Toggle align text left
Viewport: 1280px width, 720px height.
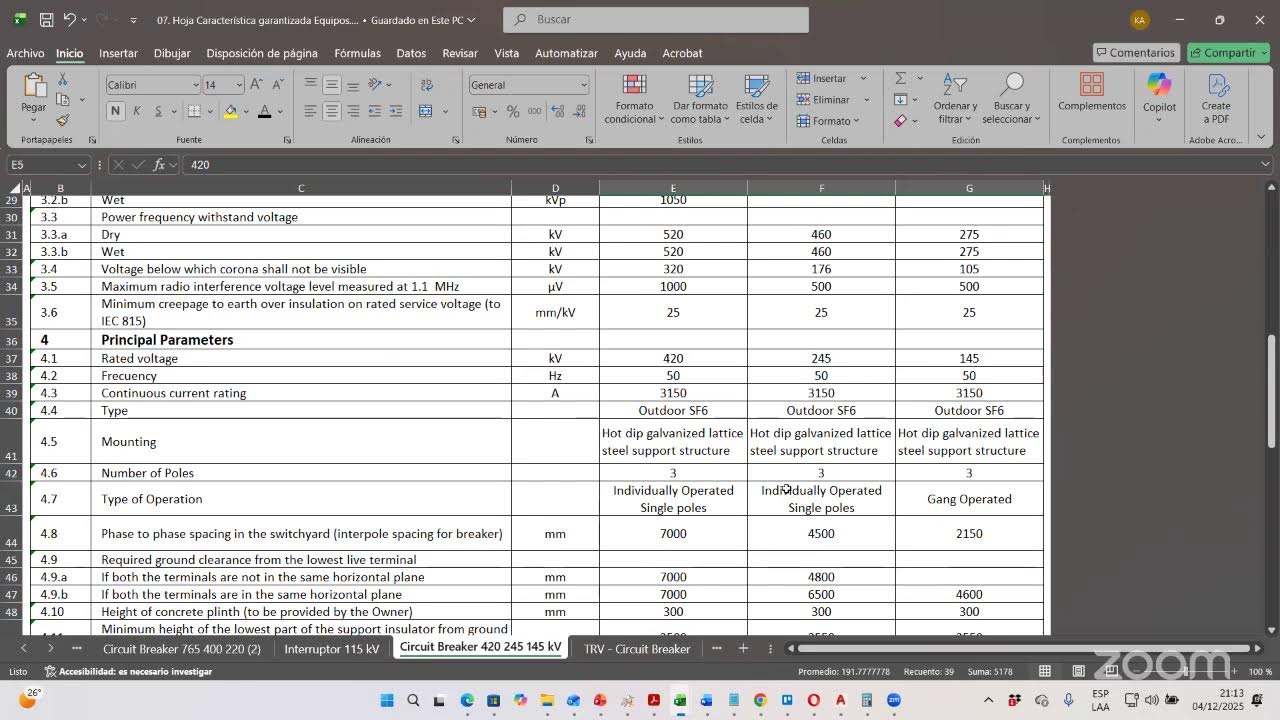(x=311, y=111)
